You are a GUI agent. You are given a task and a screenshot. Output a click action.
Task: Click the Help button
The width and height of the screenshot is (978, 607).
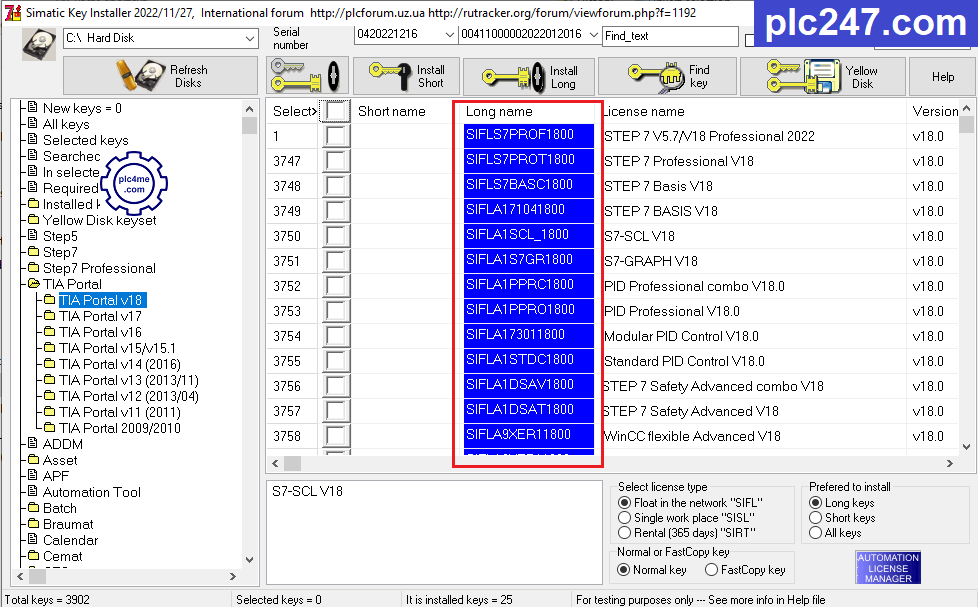tap(943, 77)
